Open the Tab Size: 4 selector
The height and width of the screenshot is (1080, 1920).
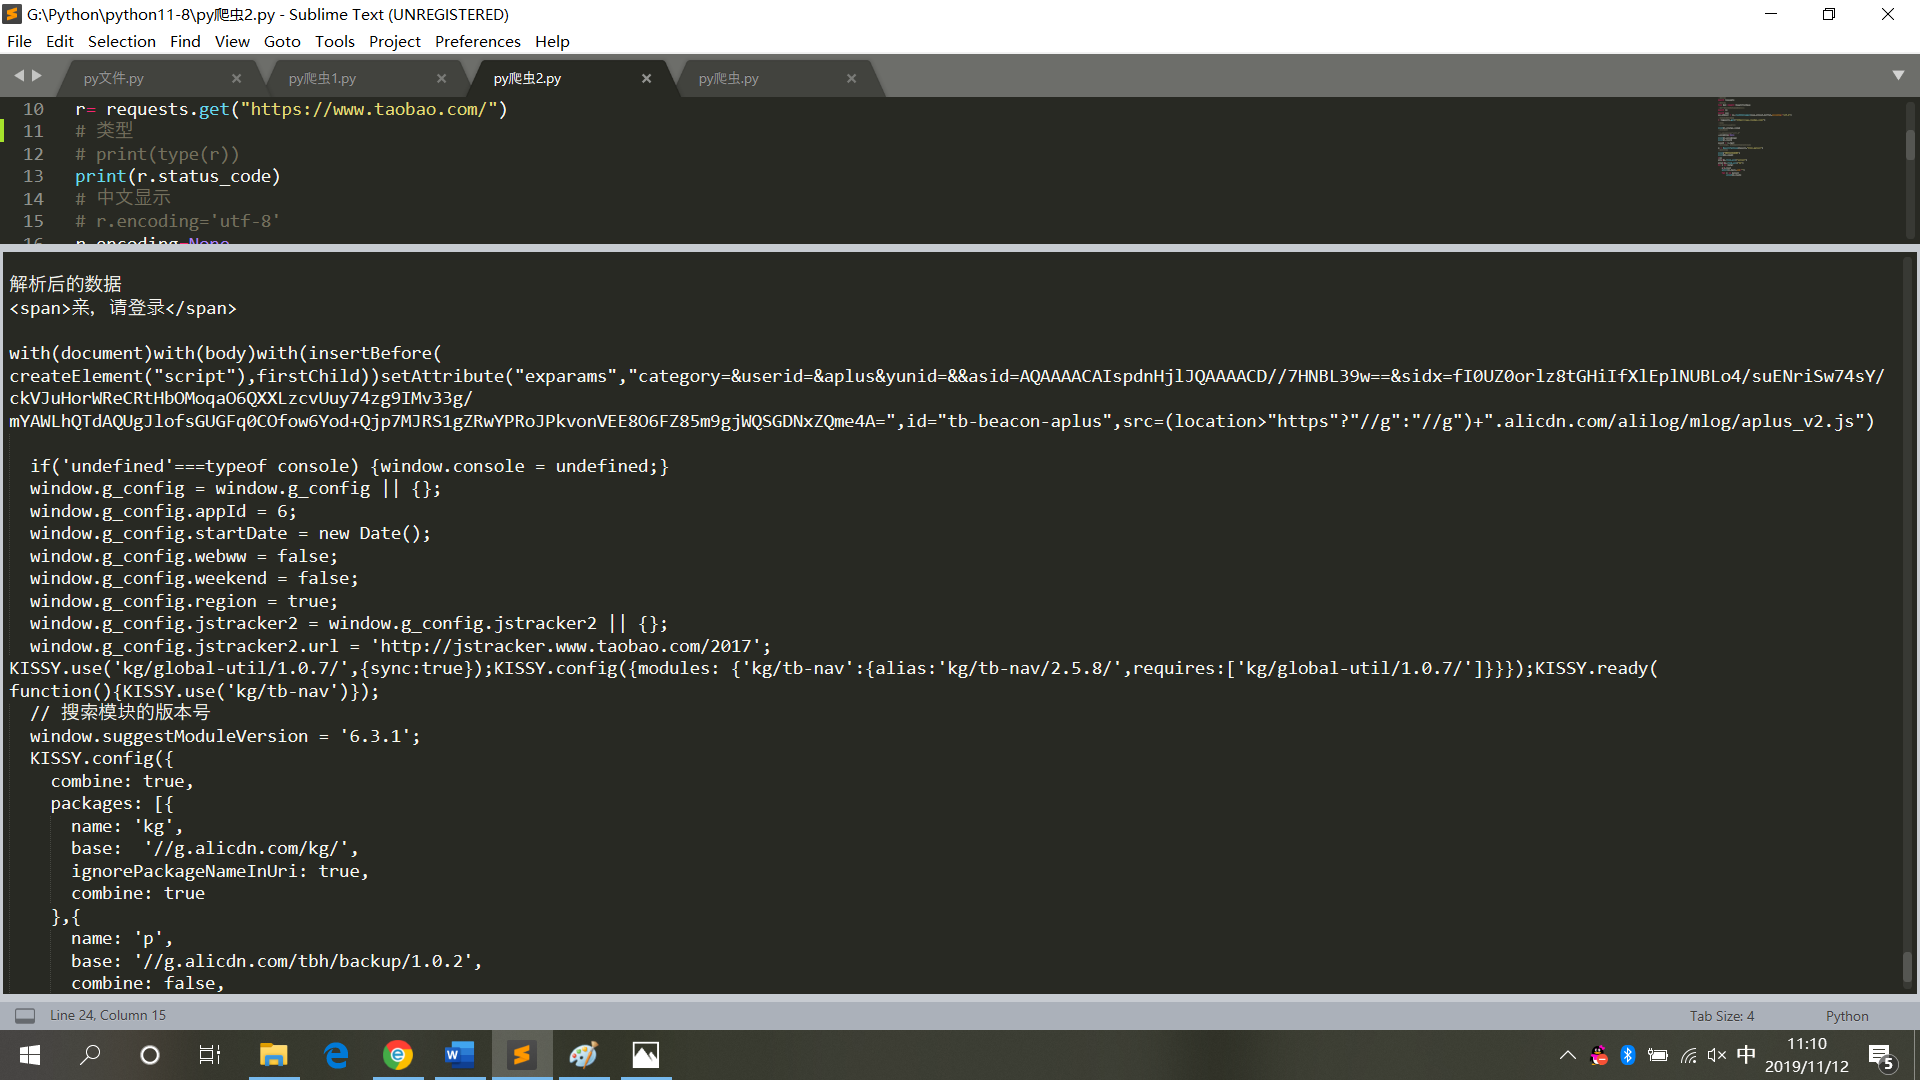point(1721,1016)
